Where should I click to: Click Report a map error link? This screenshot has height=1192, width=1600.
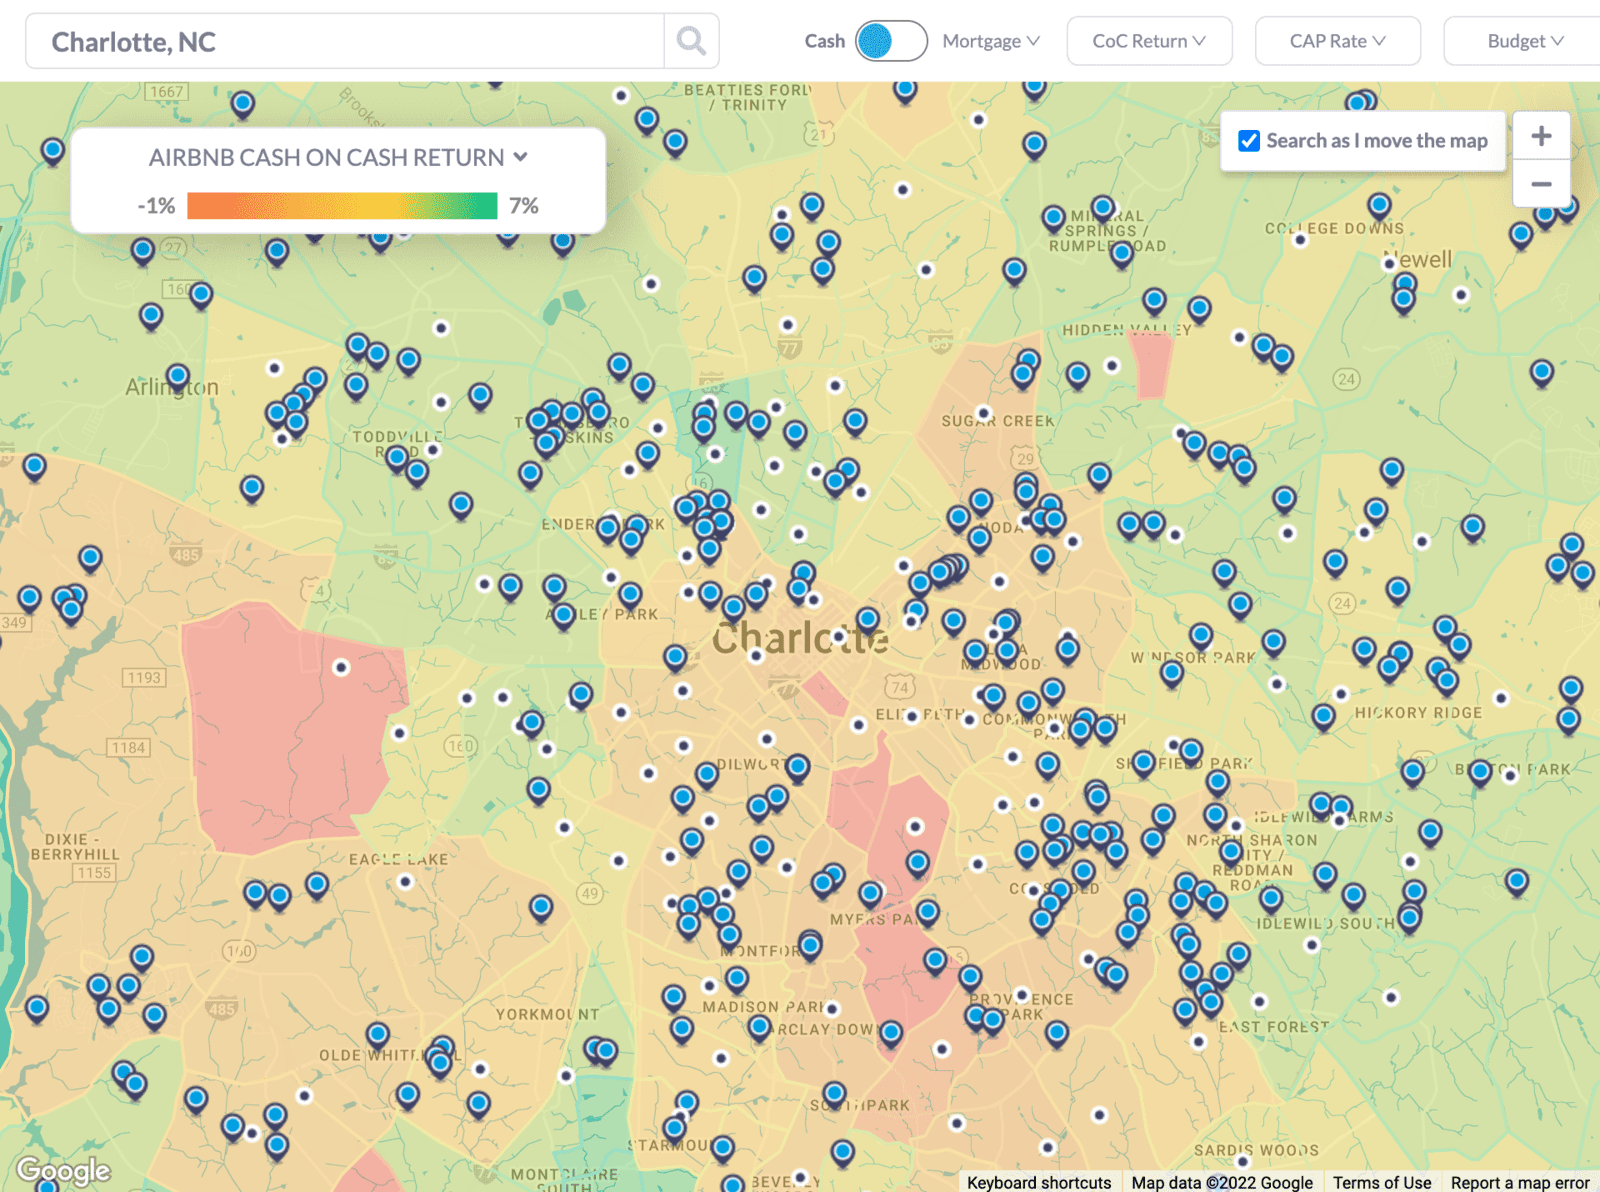pos(1519,1182)
